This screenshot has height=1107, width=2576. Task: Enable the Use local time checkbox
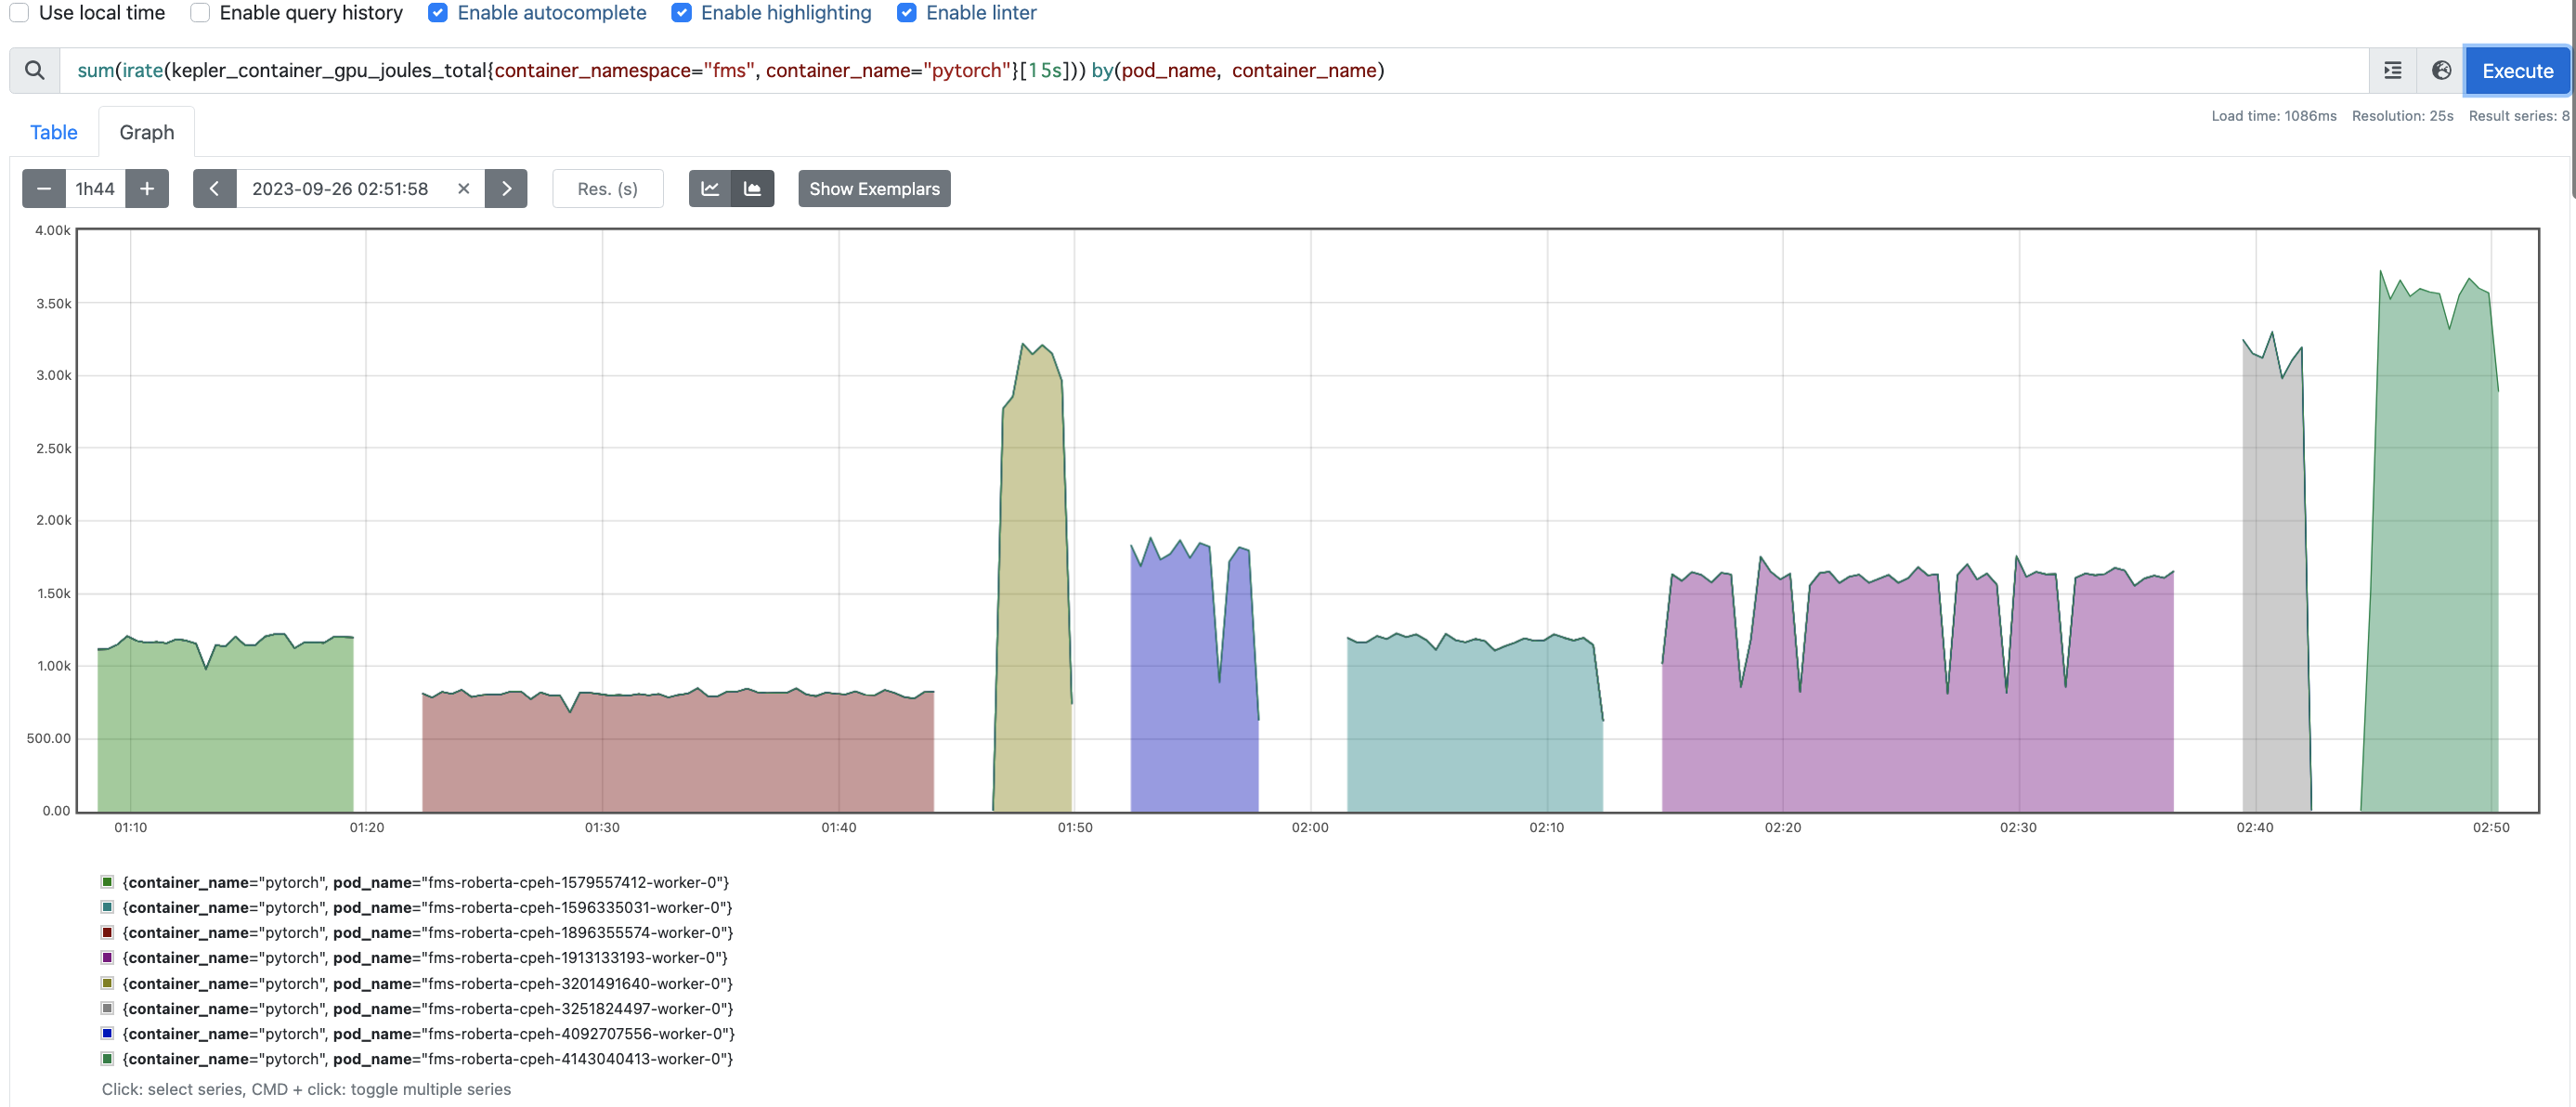click(18, 12)
